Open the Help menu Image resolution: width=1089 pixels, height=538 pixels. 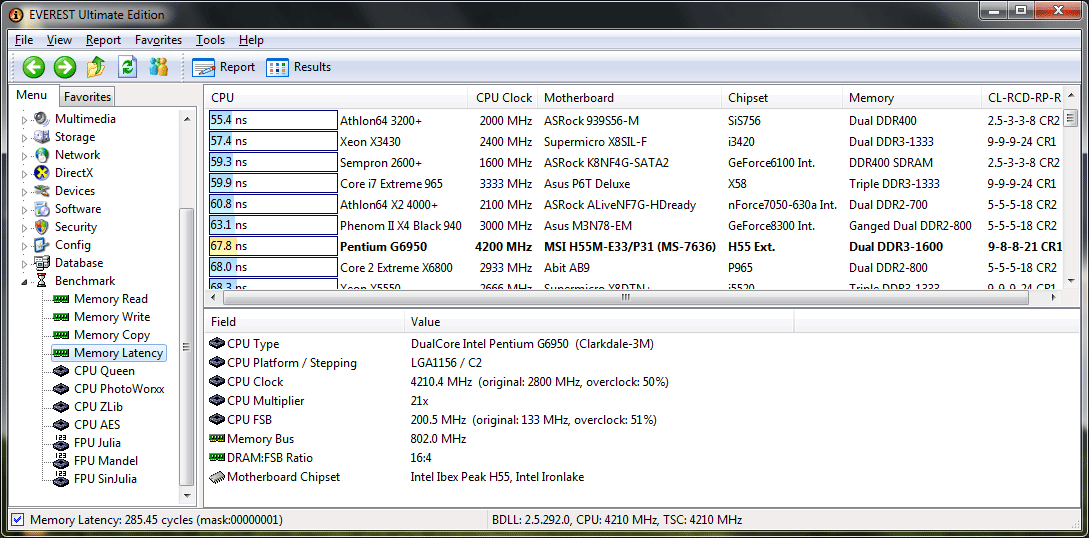(x=251, y=40)
